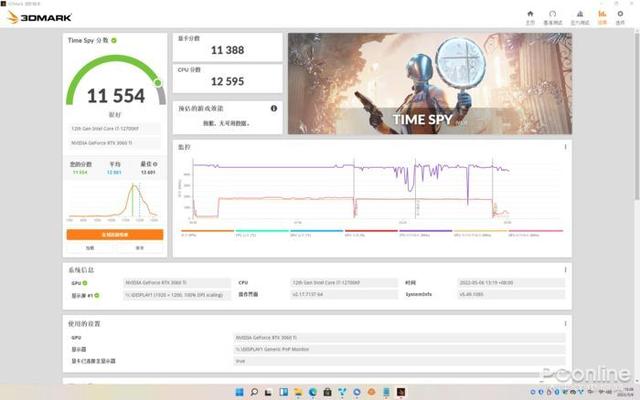Open the system information panel three-dot menu
The image size is (640, 400).
[x=565, y=270]
